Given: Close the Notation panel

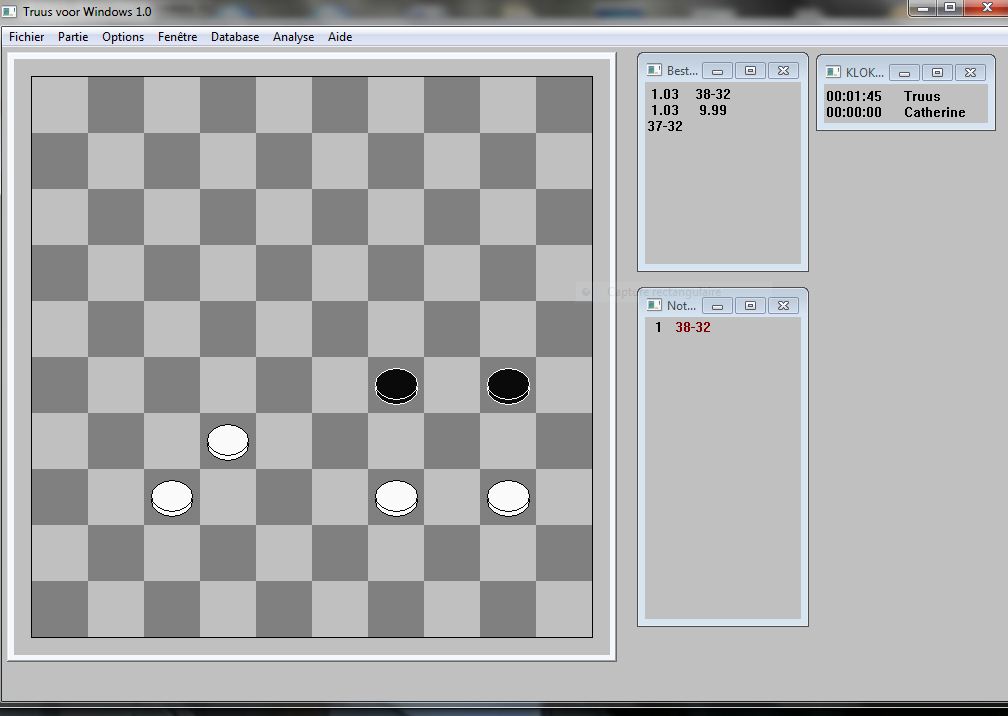Looking at the screenshot, I should 783,305.
